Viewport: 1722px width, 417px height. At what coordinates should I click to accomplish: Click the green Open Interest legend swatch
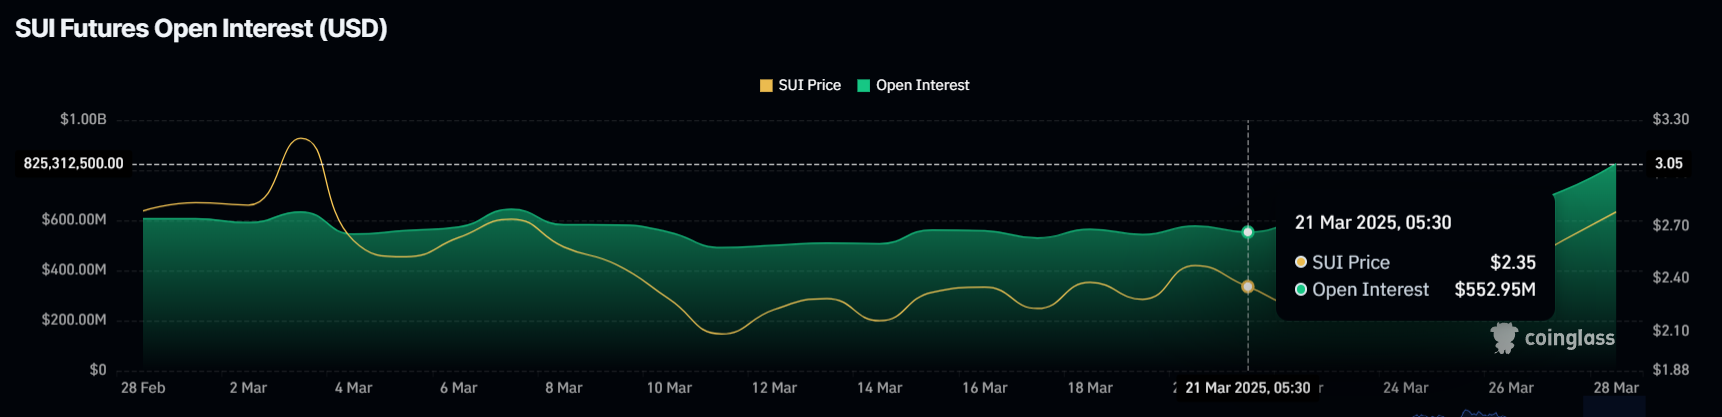(864, 85)
